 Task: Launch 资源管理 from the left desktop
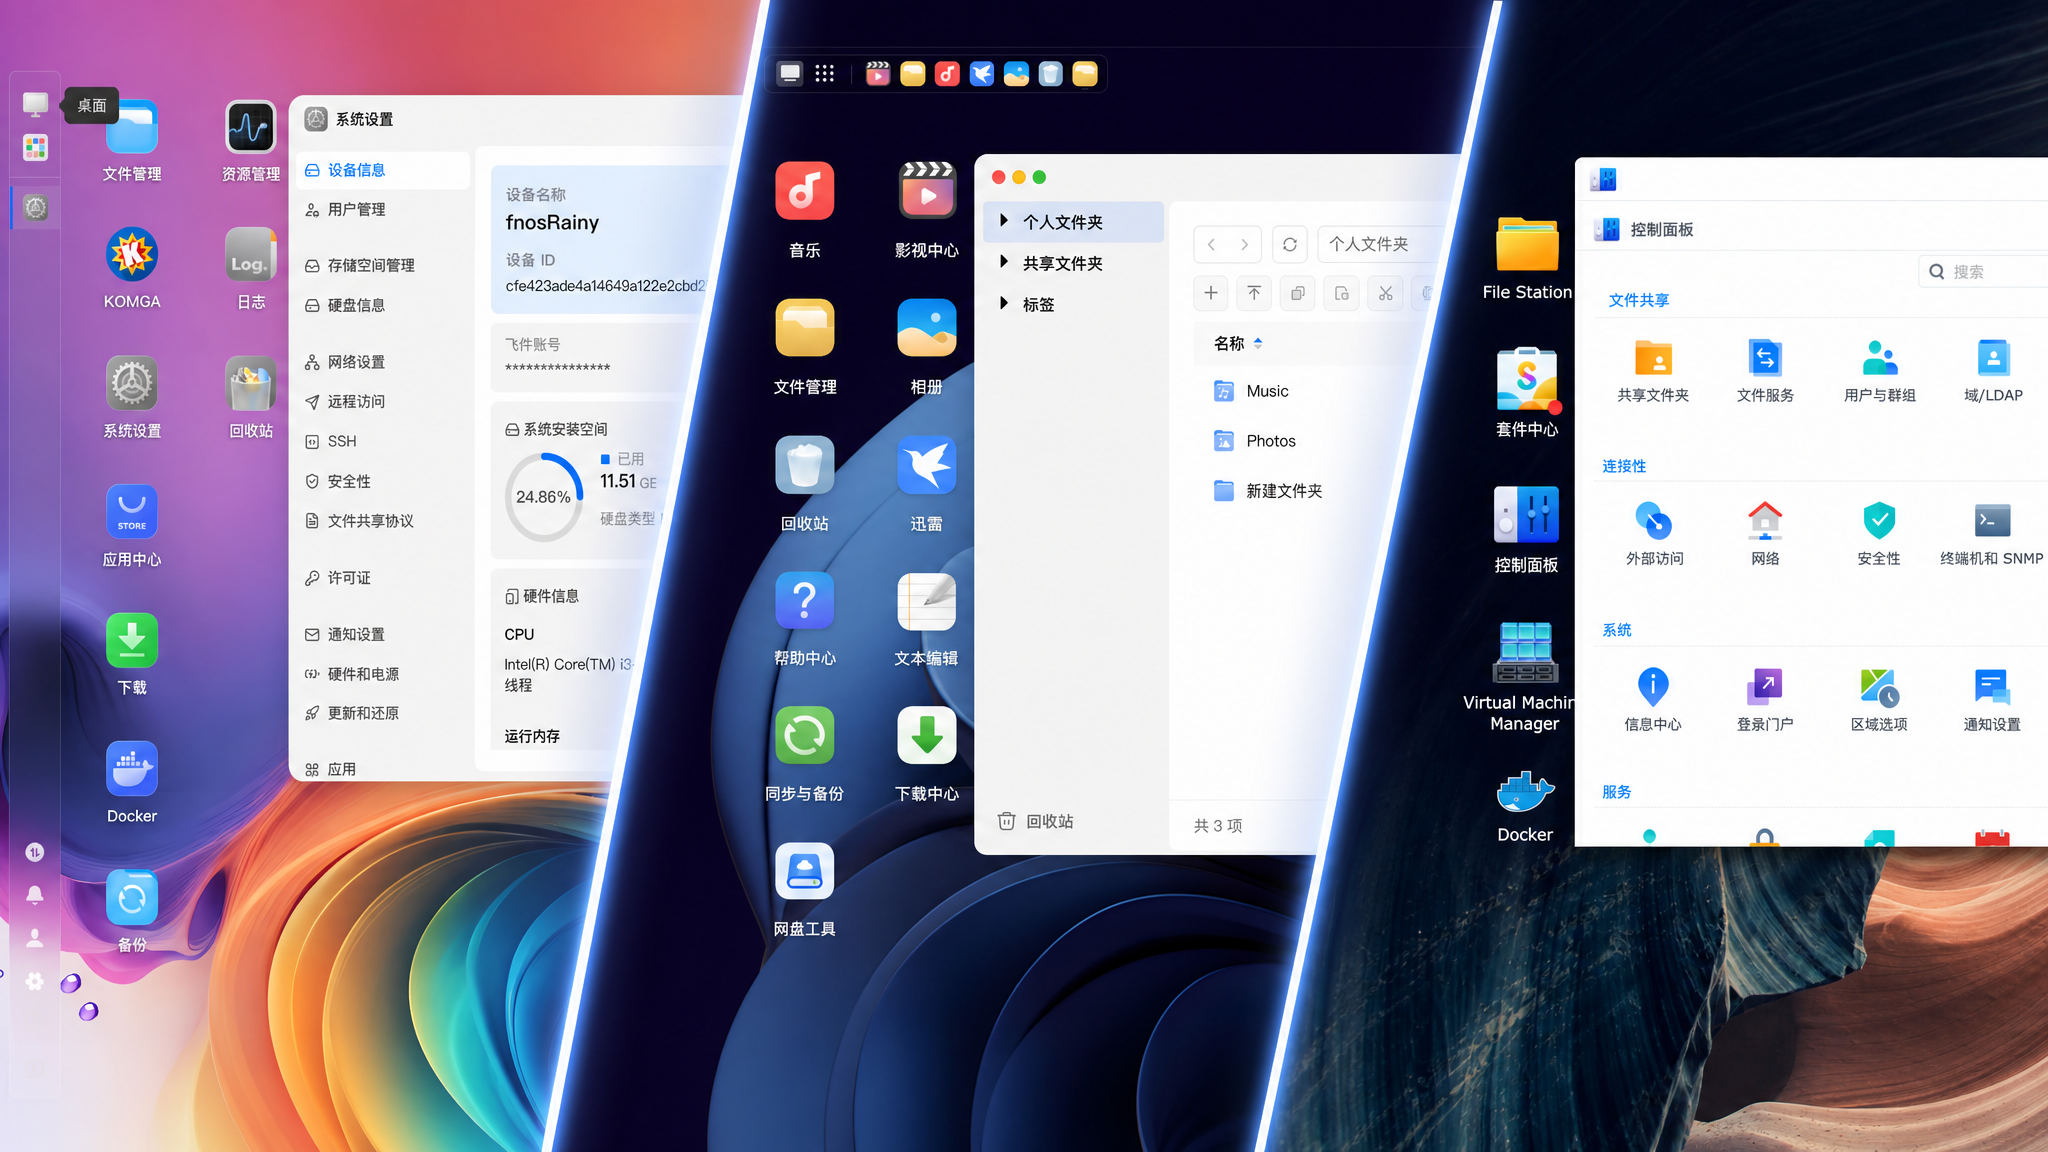250,128
